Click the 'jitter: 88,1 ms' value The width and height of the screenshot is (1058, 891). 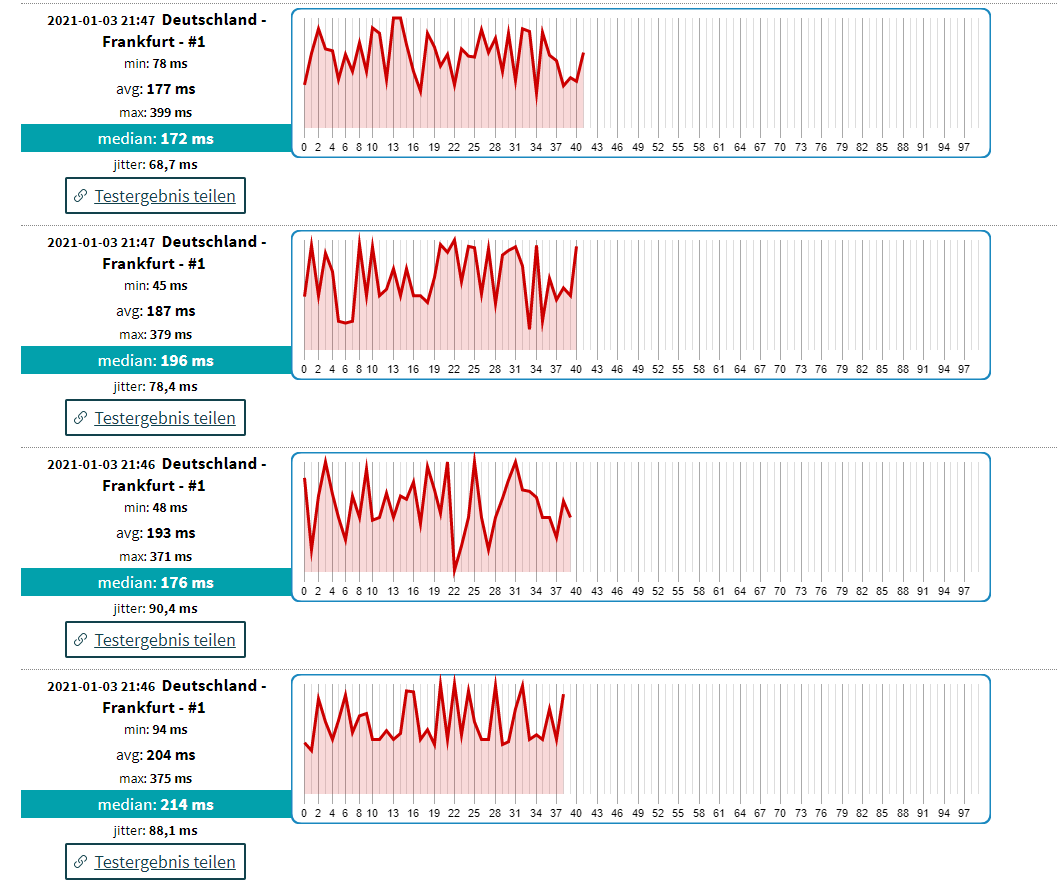pyautogui.click(x=156, y=831)
